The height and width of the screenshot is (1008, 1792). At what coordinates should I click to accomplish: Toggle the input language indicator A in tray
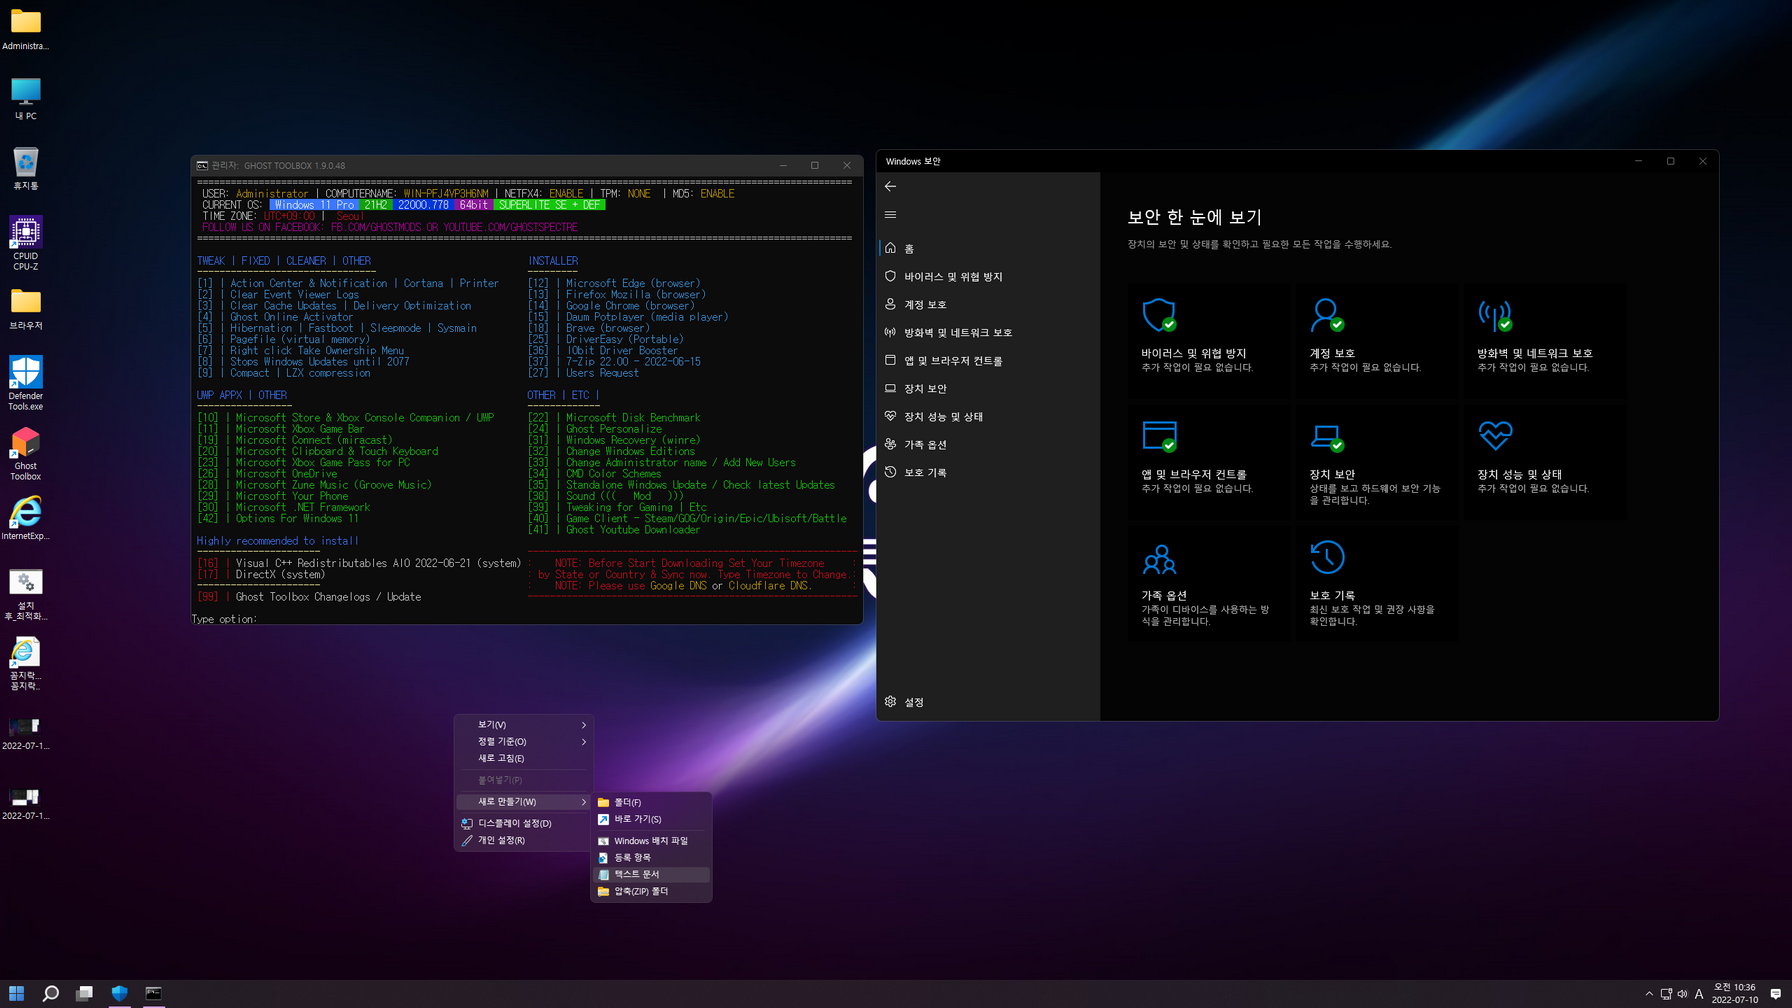tap(1699, 994)
